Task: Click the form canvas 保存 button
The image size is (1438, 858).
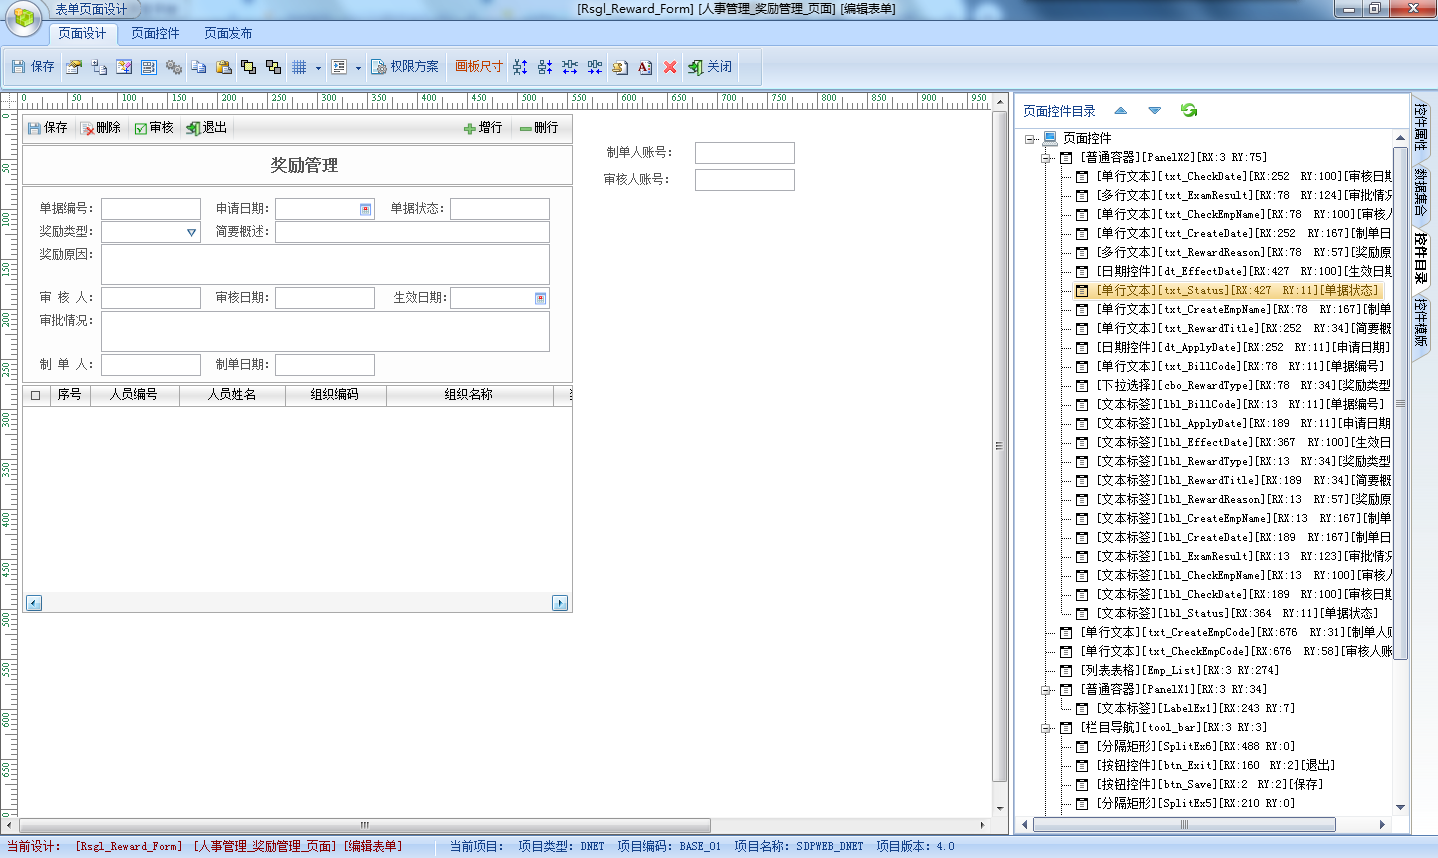Action: 47,128
